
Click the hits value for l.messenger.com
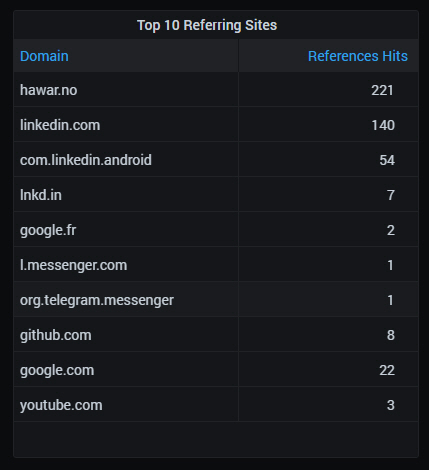point(390,265)
